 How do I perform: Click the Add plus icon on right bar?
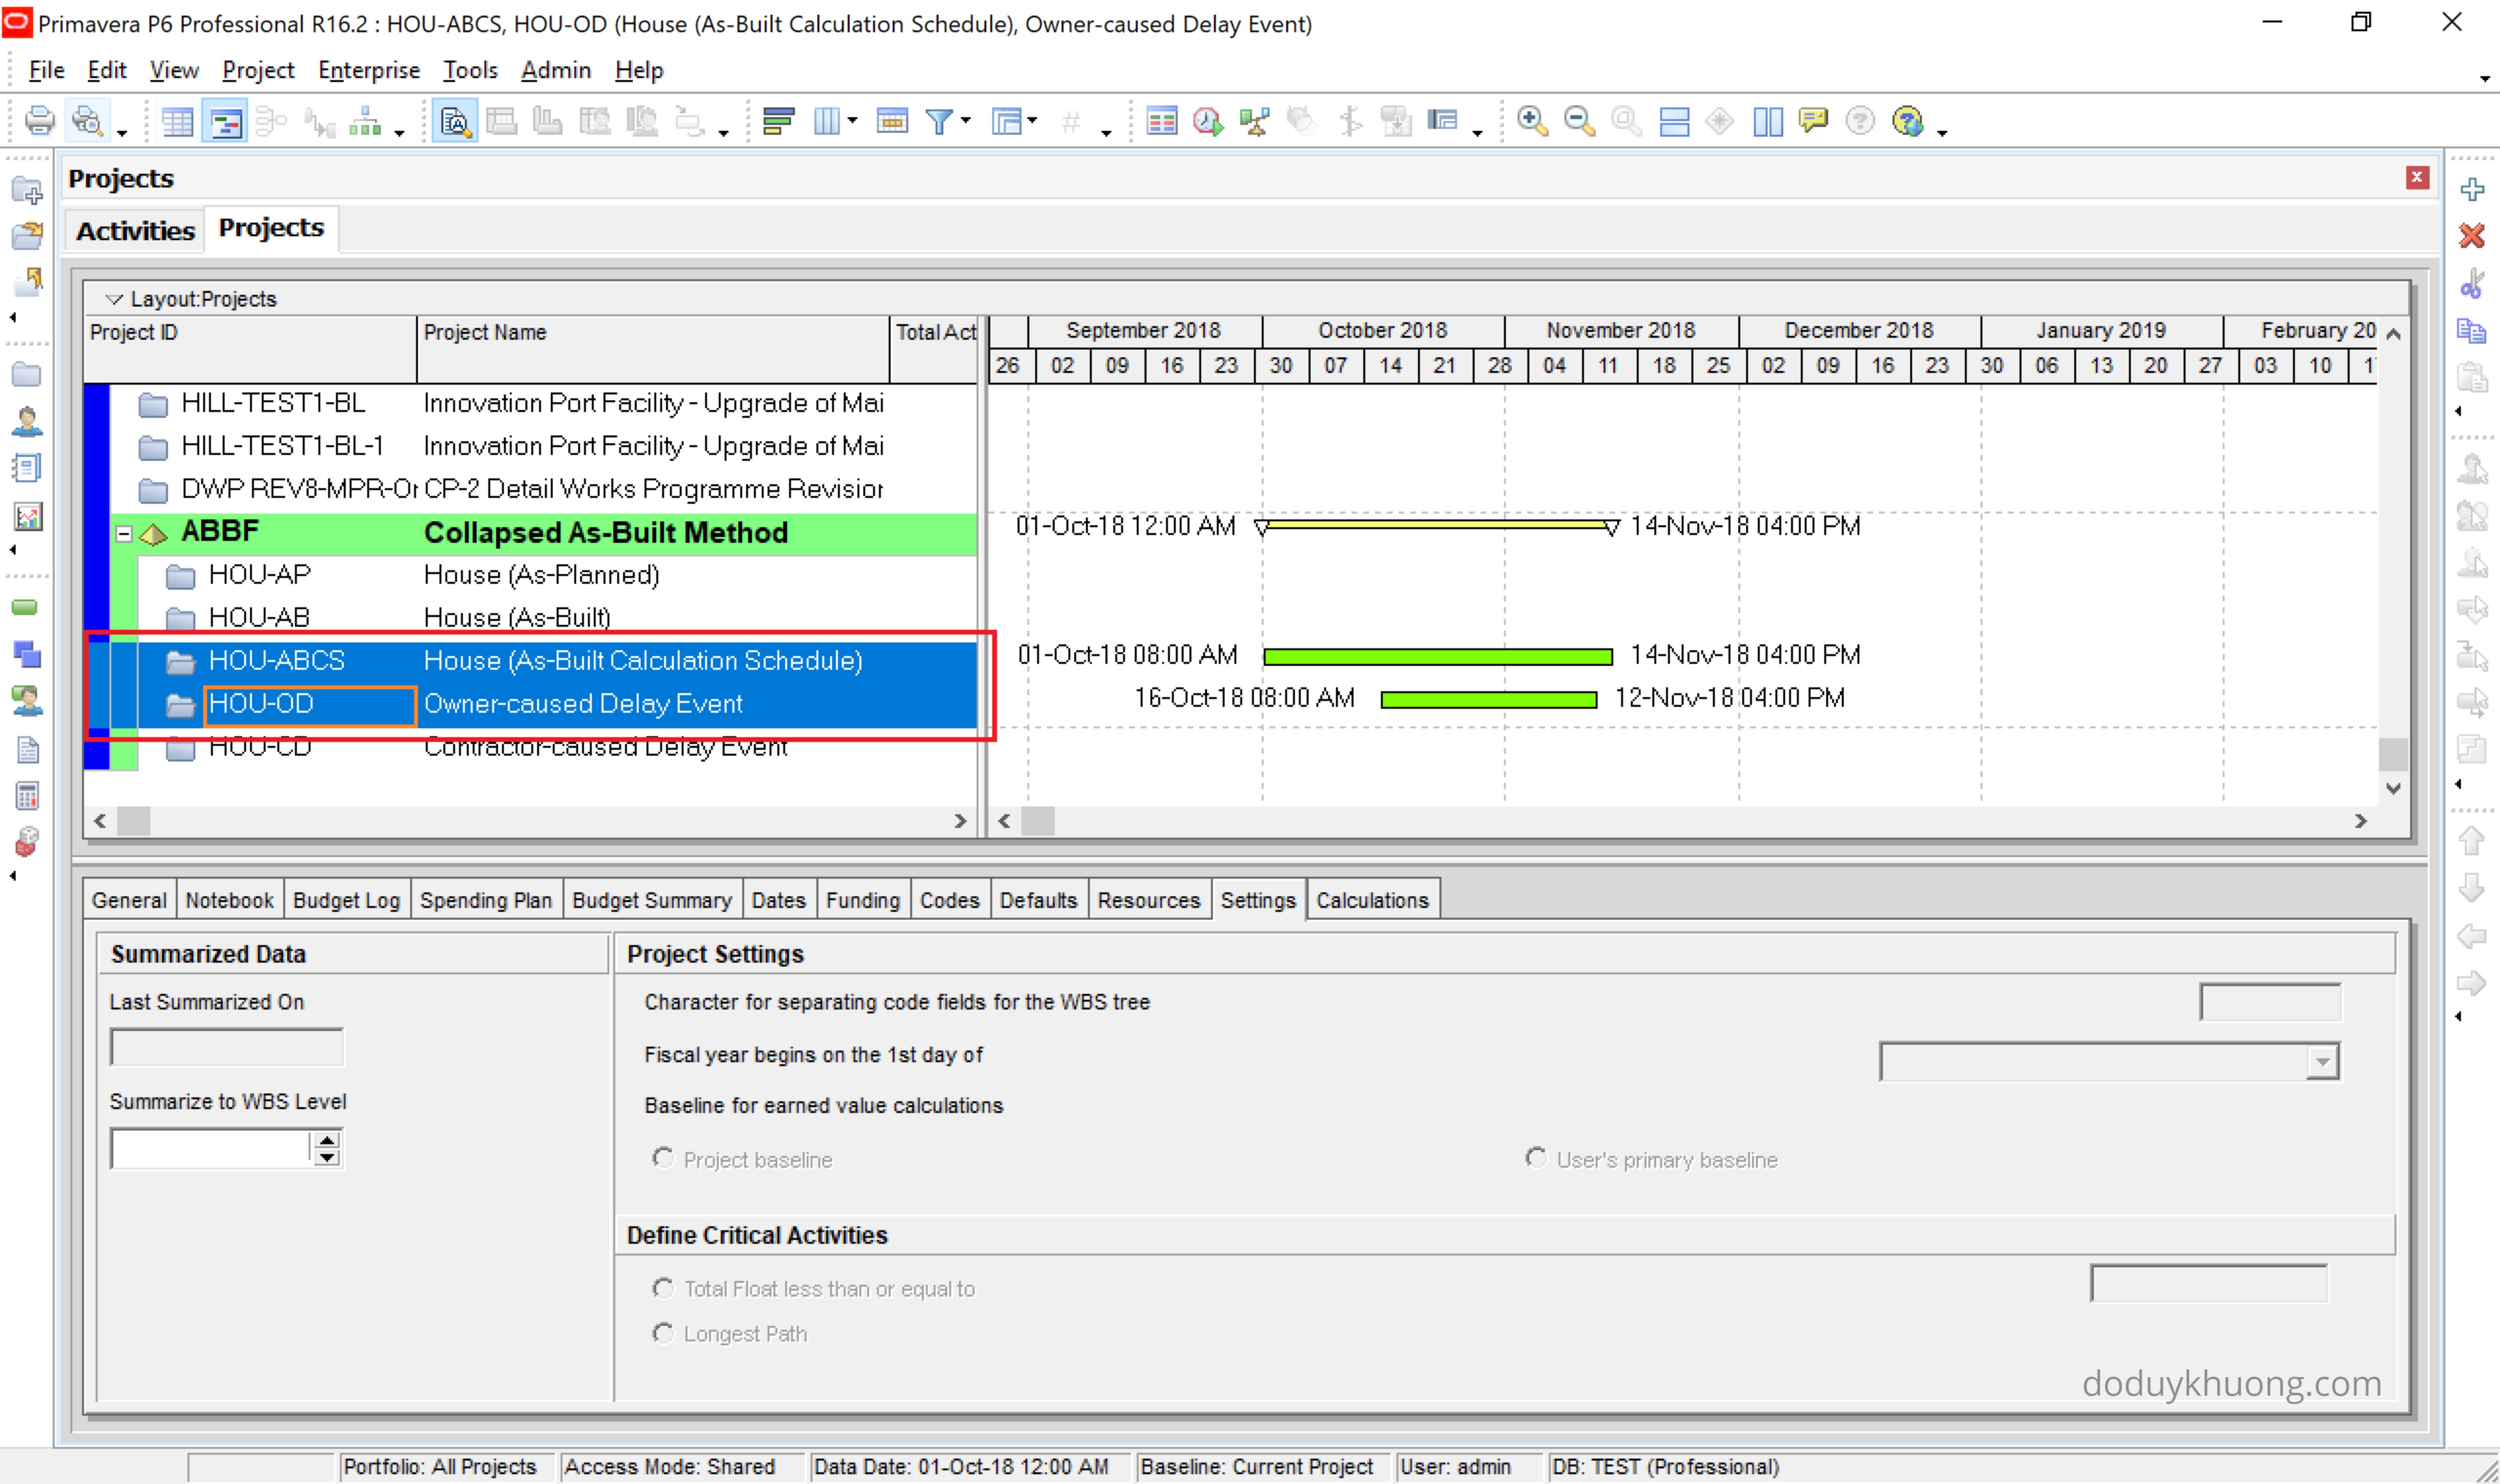point(2472,189)
